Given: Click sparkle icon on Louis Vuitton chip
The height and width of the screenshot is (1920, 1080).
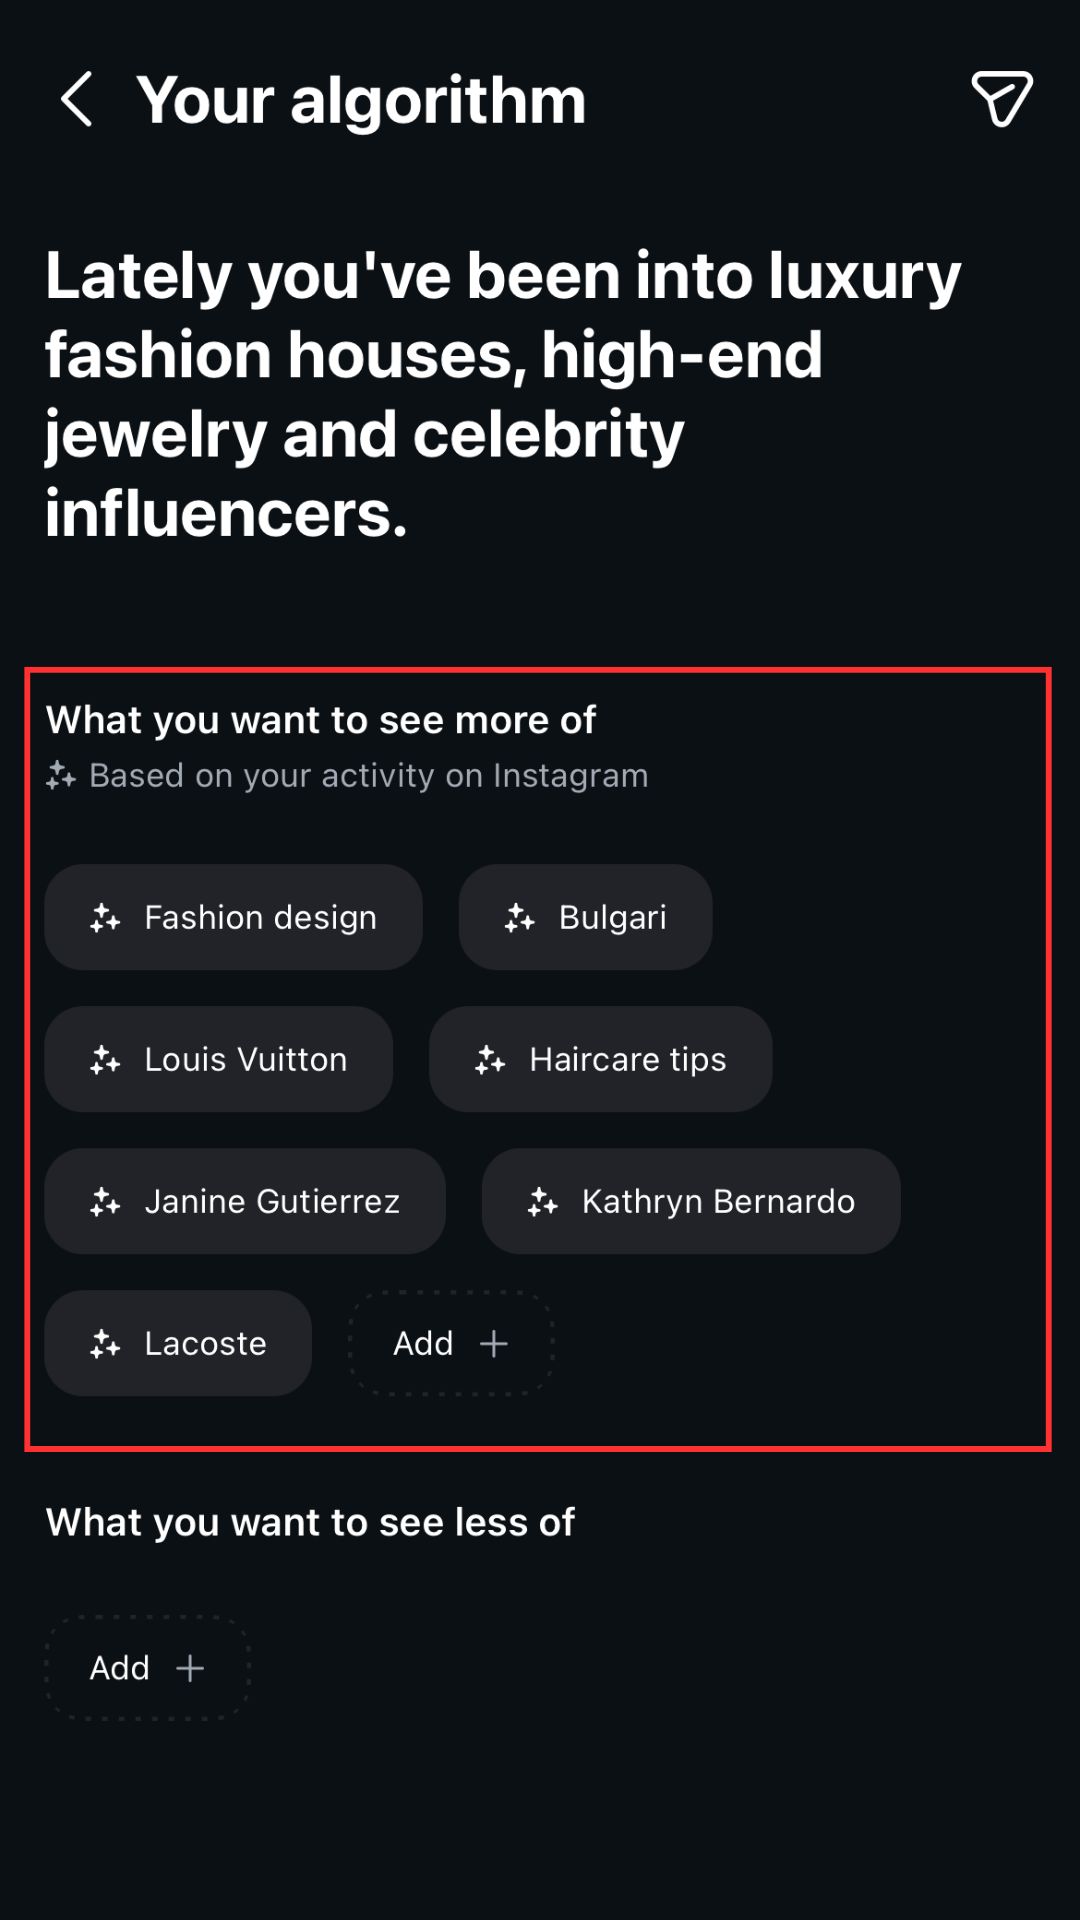Looking at the screenshot, I should pyautogui.click(x=105, y=1060).
